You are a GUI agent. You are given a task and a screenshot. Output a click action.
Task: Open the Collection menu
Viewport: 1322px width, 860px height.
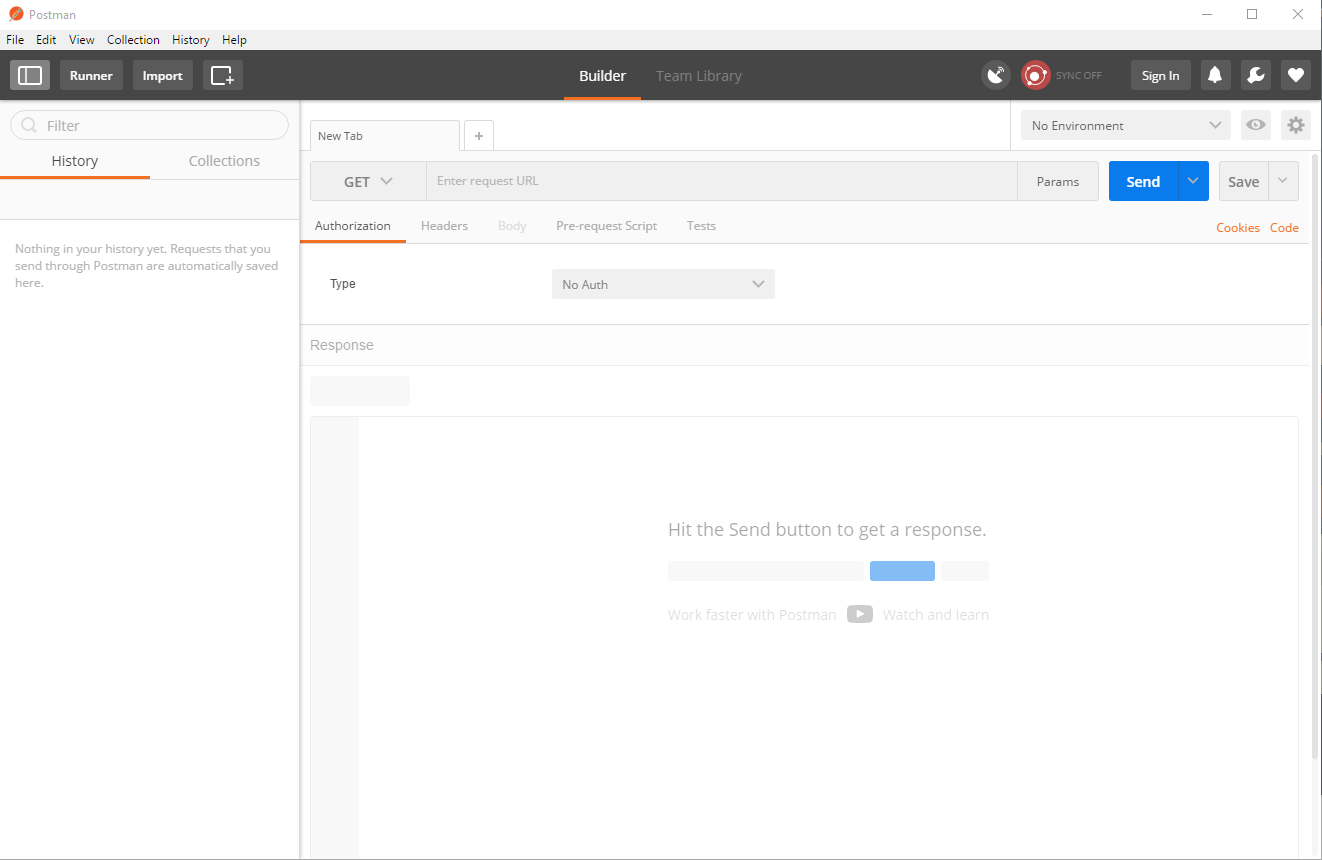click(133, 40)
